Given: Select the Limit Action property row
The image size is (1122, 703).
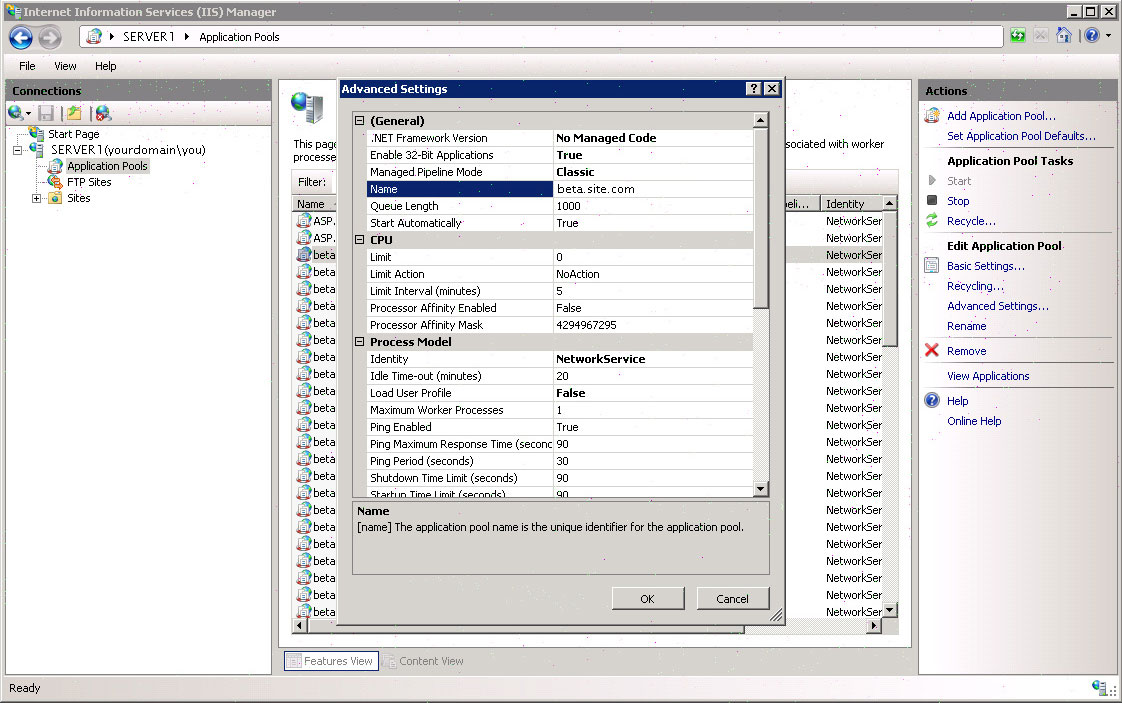Looking at the screenshot, I should pyautogui.click(x=560, y=274).
